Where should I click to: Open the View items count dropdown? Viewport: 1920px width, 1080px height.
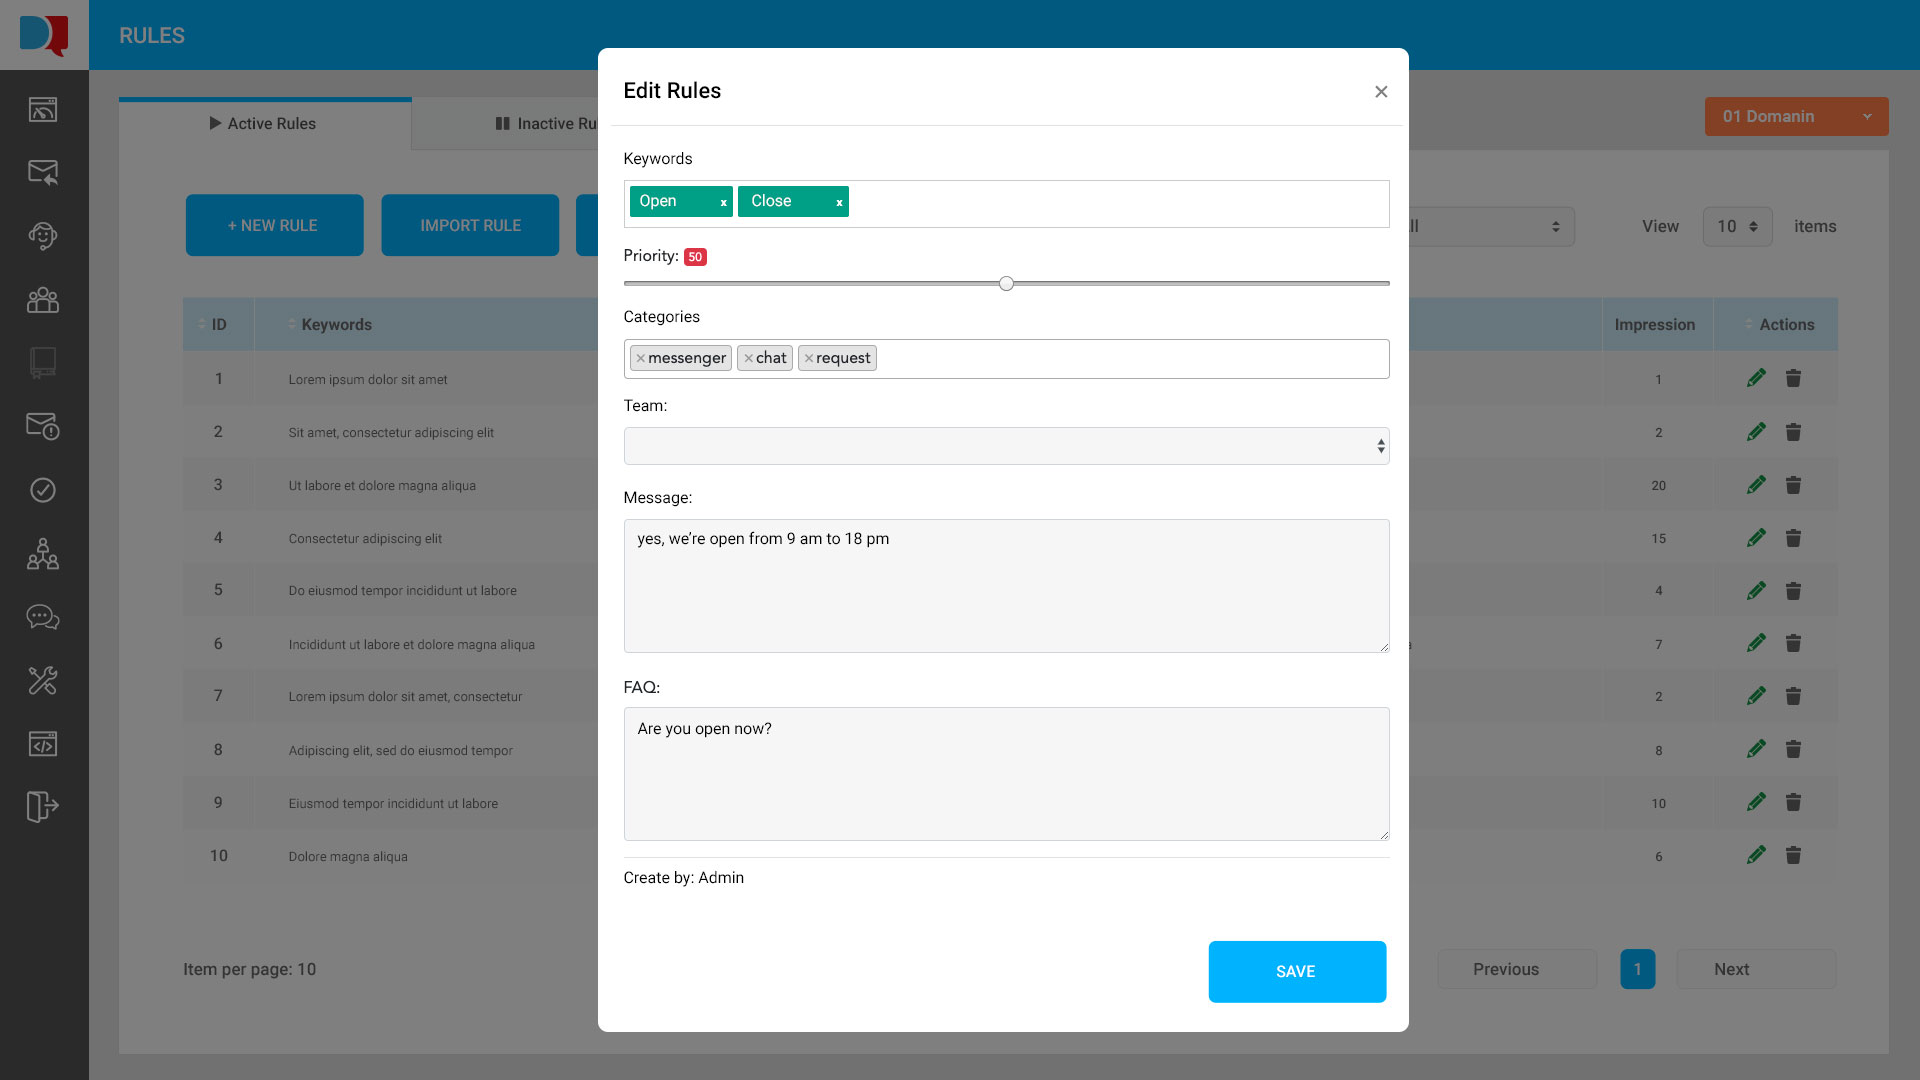point(1737,227)
